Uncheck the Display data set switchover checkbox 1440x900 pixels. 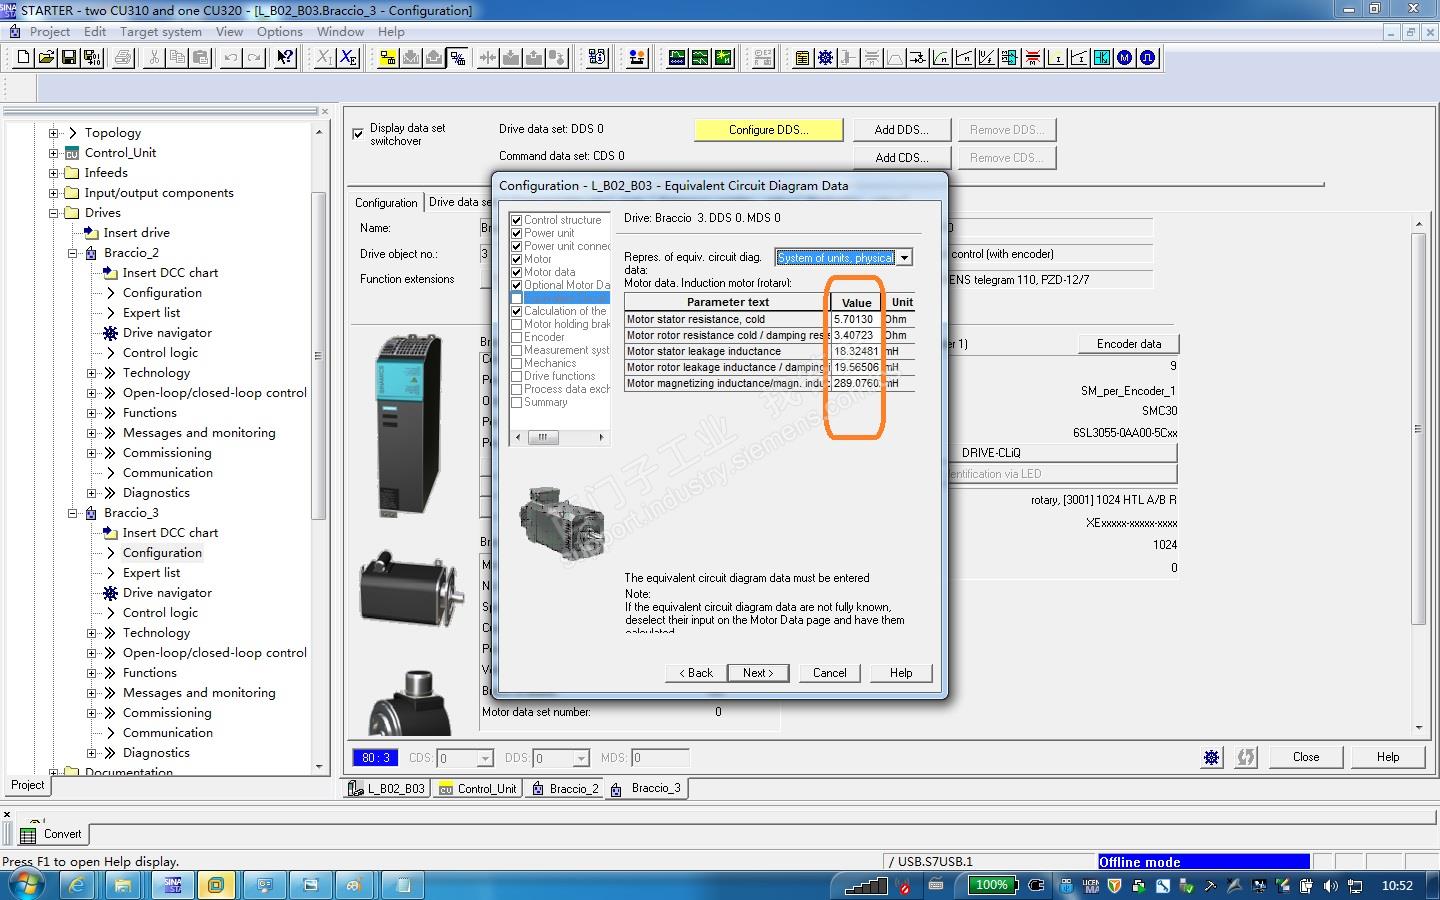[x=358, y=134]
